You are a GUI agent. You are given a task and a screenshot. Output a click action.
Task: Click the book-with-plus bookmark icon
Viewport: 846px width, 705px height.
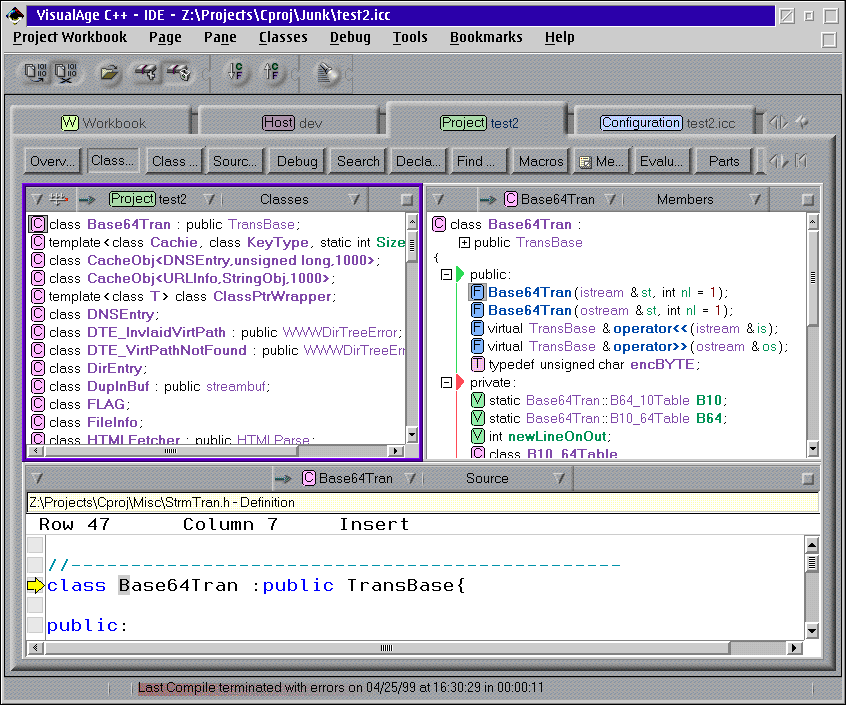(x=146, y=72)
